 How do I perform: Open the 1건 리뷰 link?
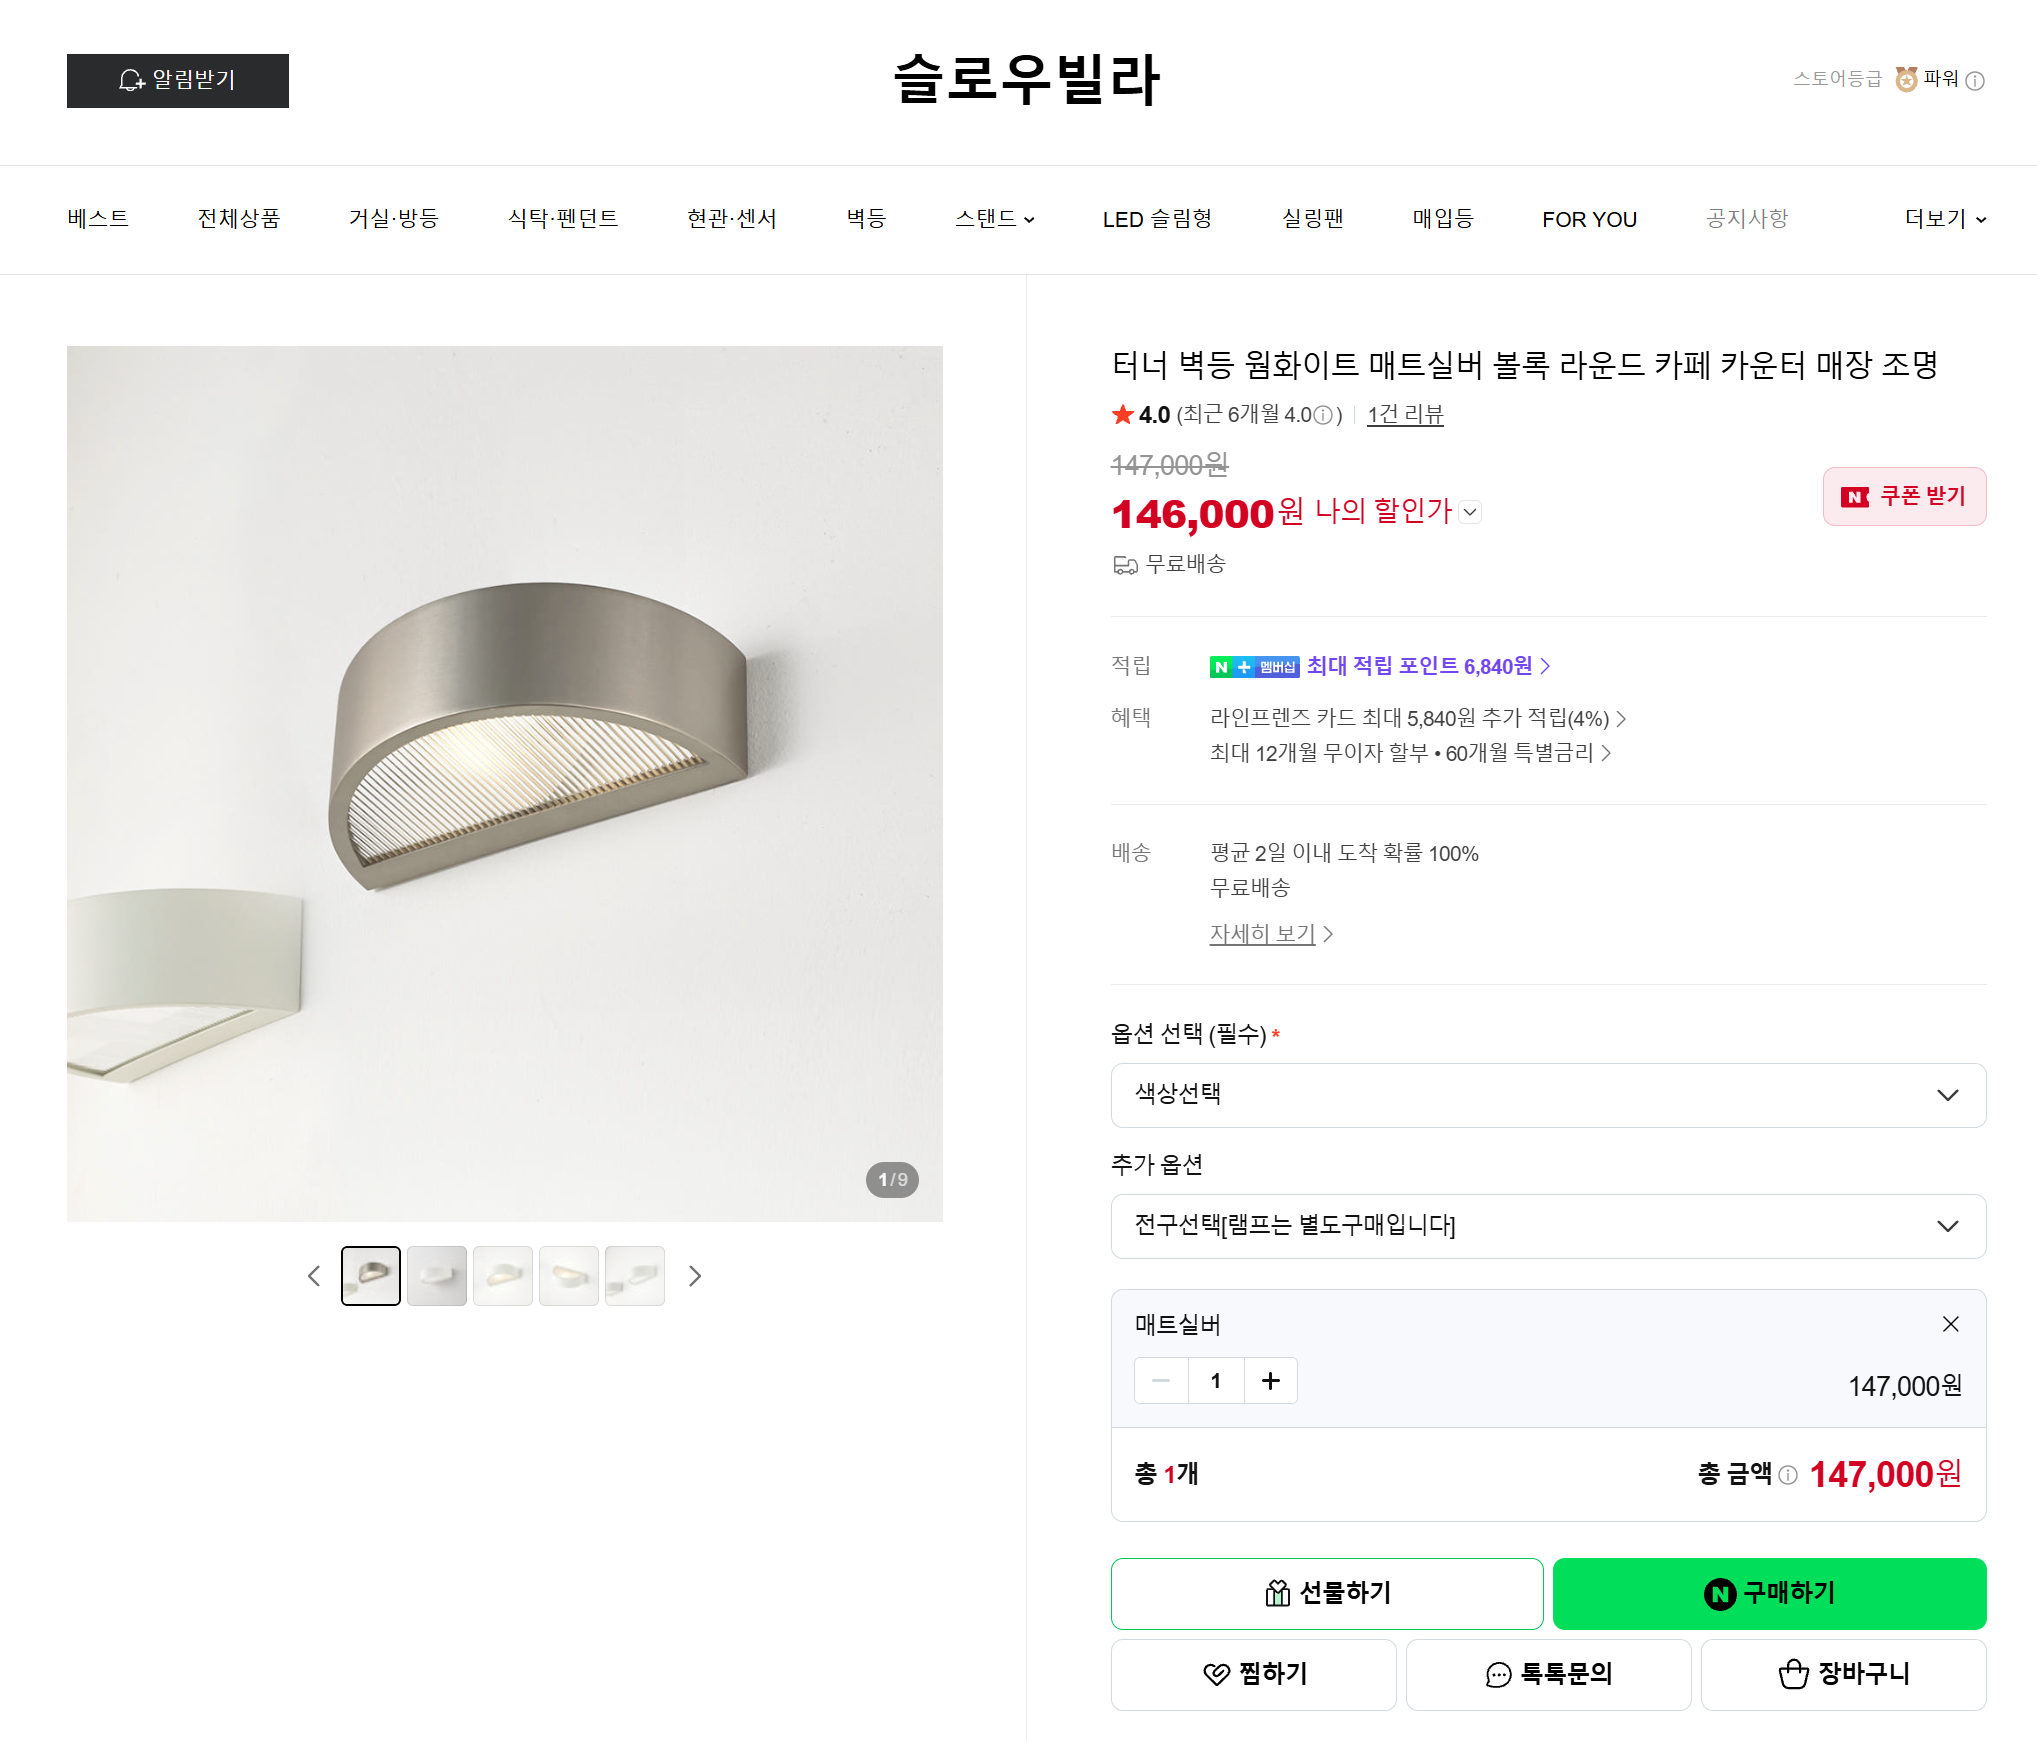pos(1405,415)
